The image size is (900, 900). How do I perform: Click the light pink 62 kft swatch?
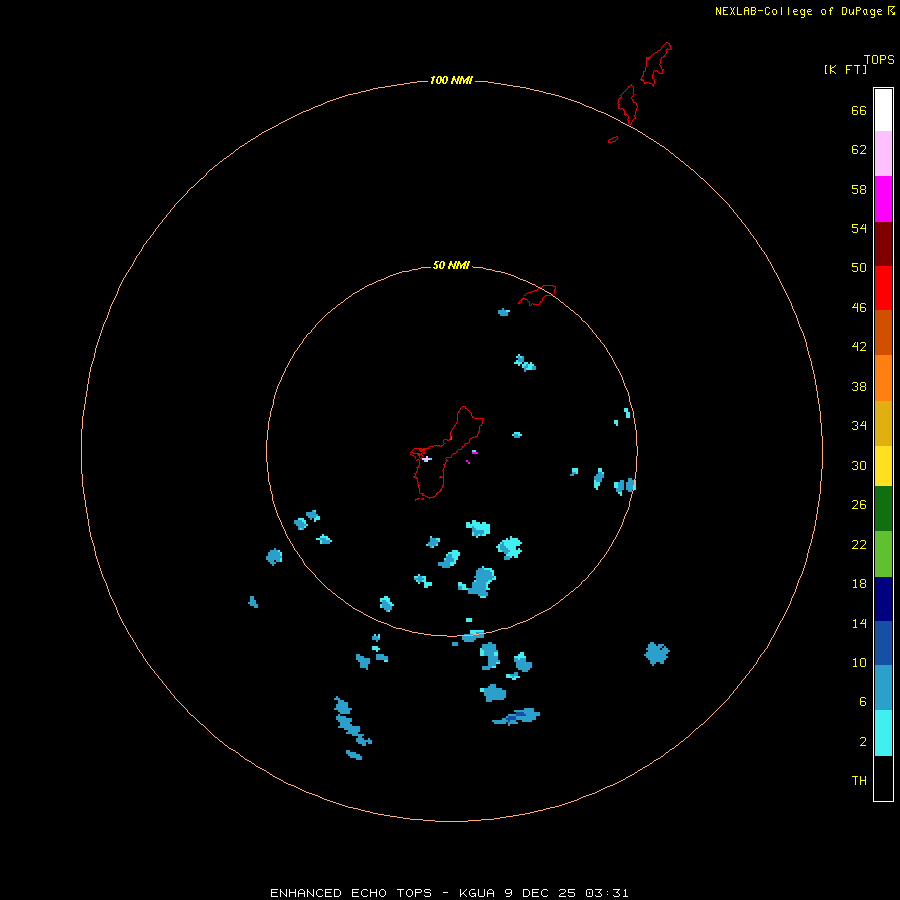[x=883, y=154]
